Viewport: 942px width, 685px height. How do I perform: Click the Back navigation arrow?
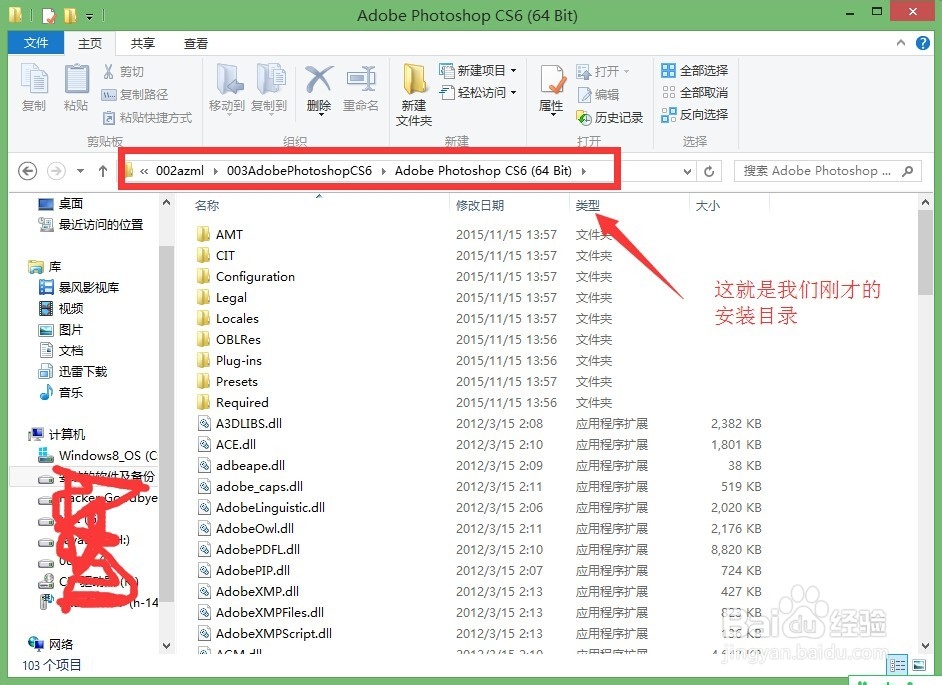[x=27, y=171]
